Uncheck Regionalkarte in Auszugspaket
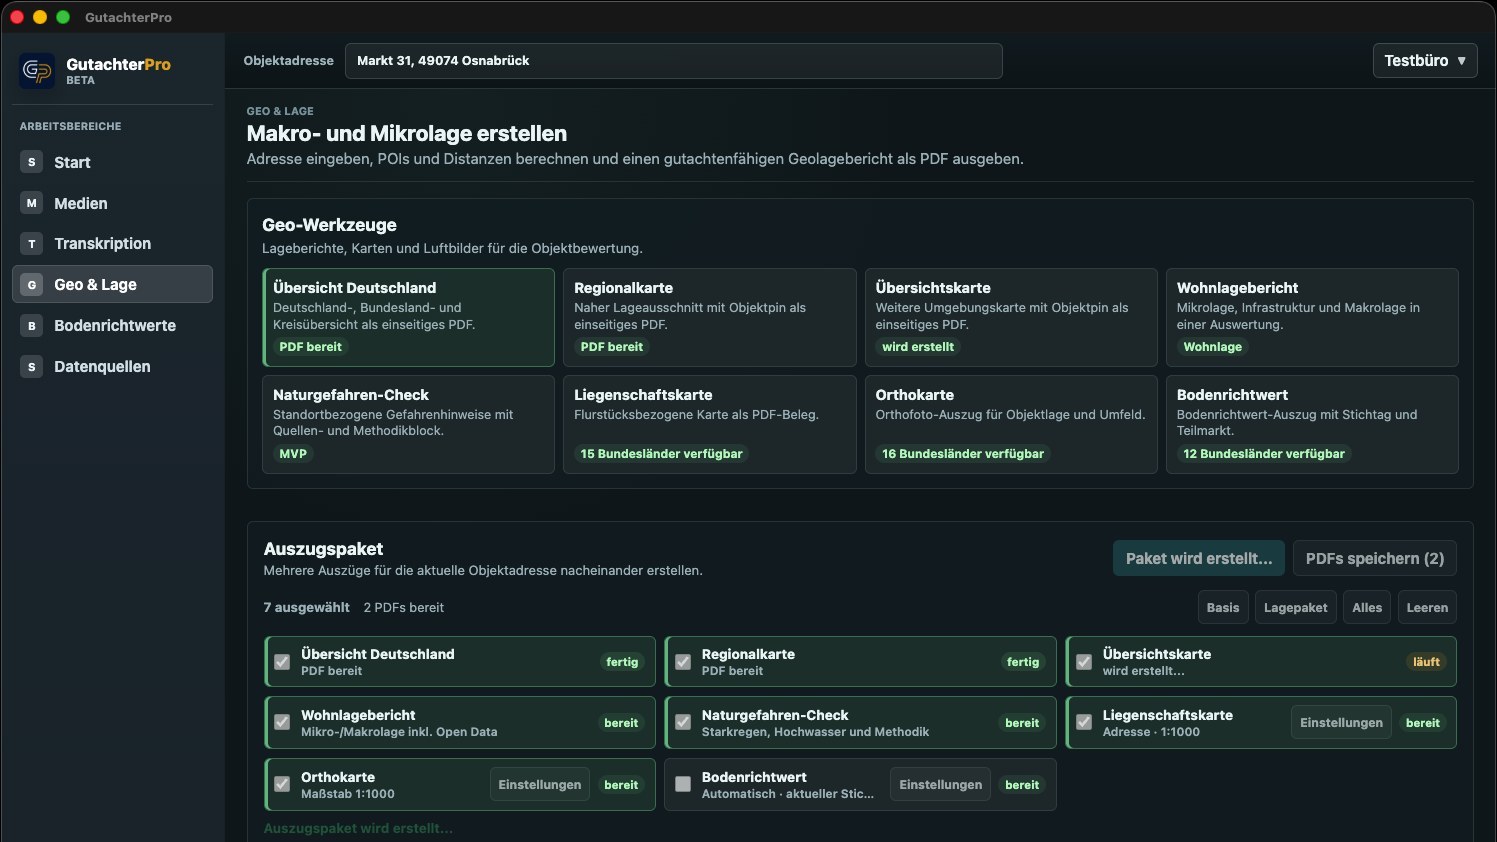This screenshot has width=1497, height=842. point(683,662)
